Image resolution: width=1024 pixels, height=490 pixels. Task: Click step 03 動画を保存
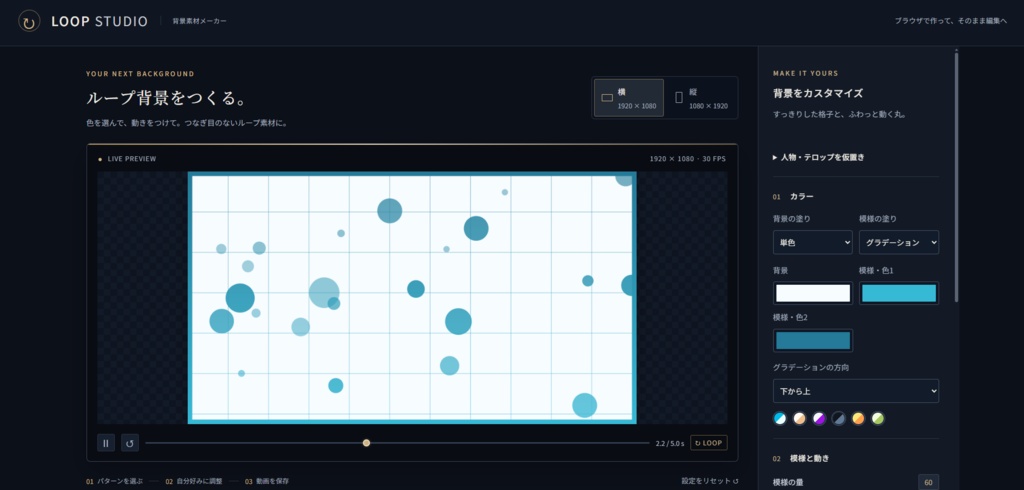click(x=267, y=482)
